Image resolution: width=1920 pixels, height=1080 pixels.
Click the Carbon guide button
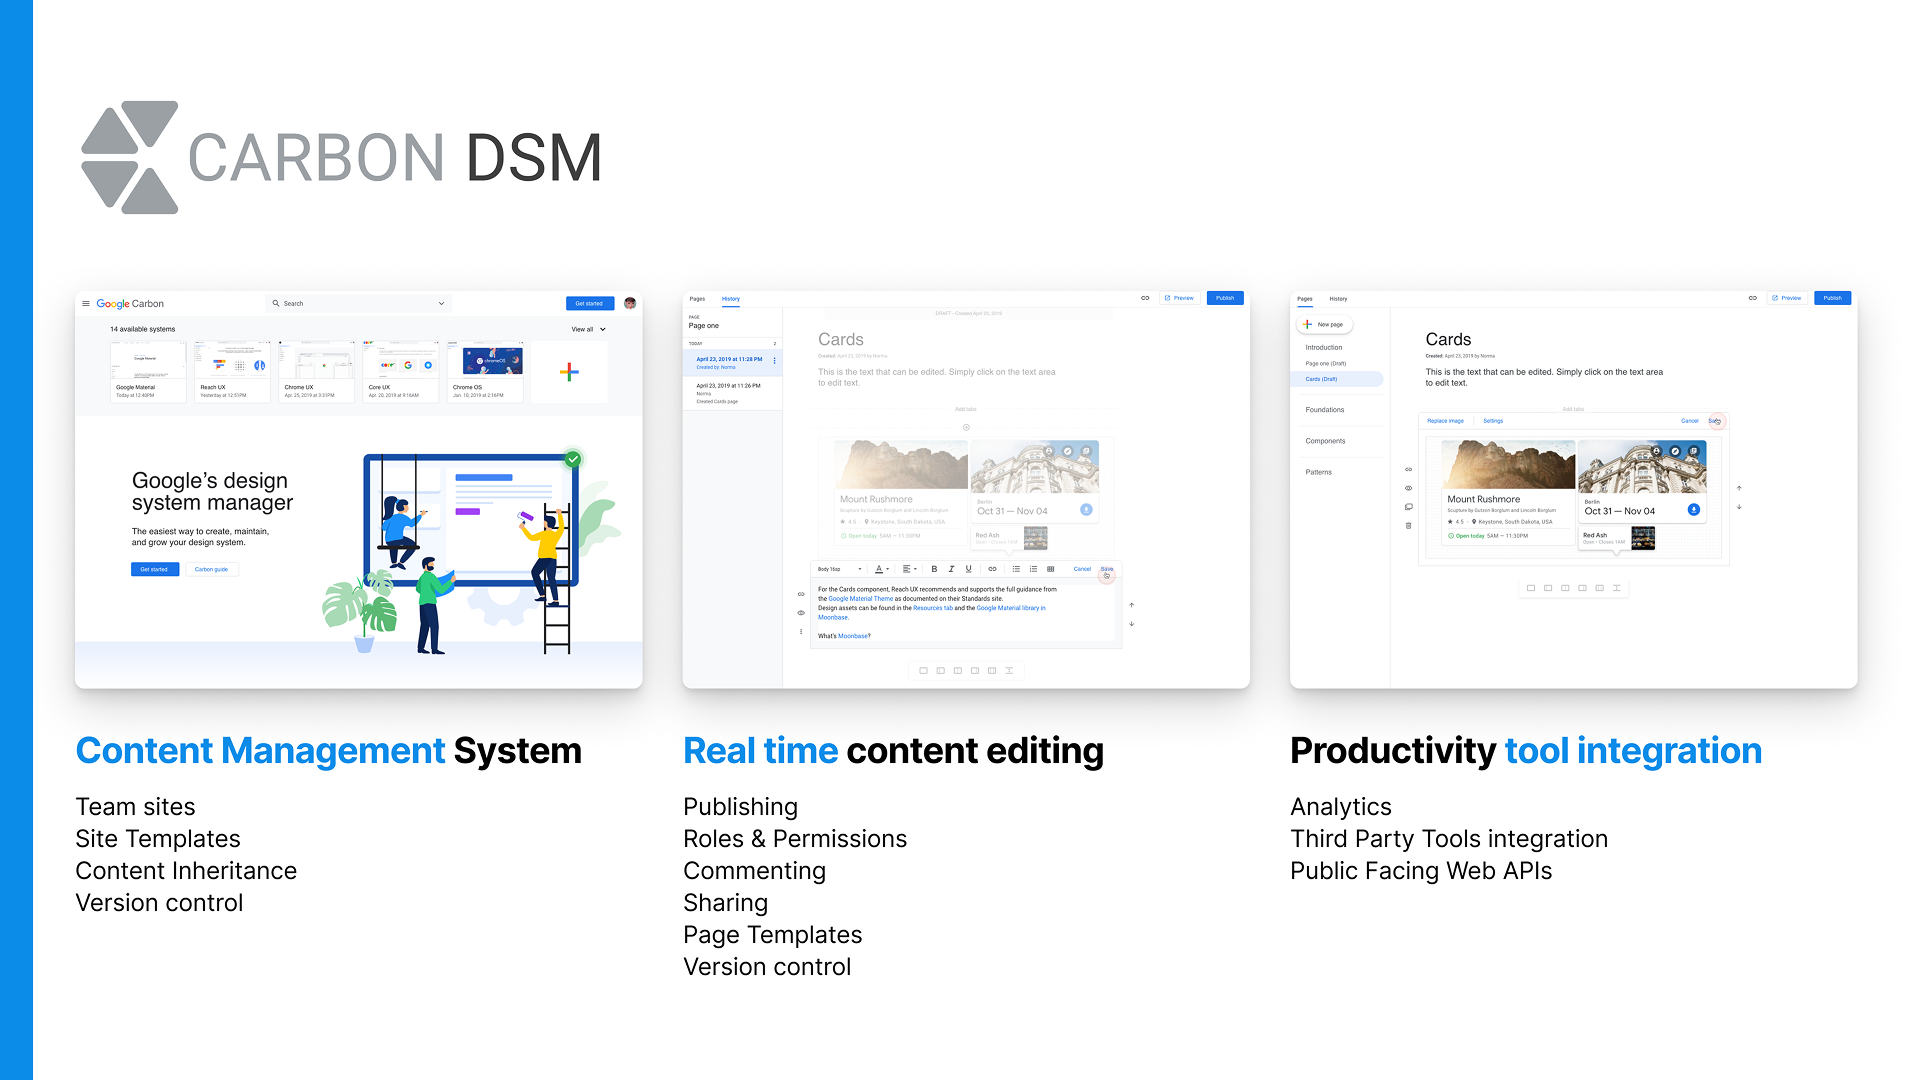click(x=211, y=569)
